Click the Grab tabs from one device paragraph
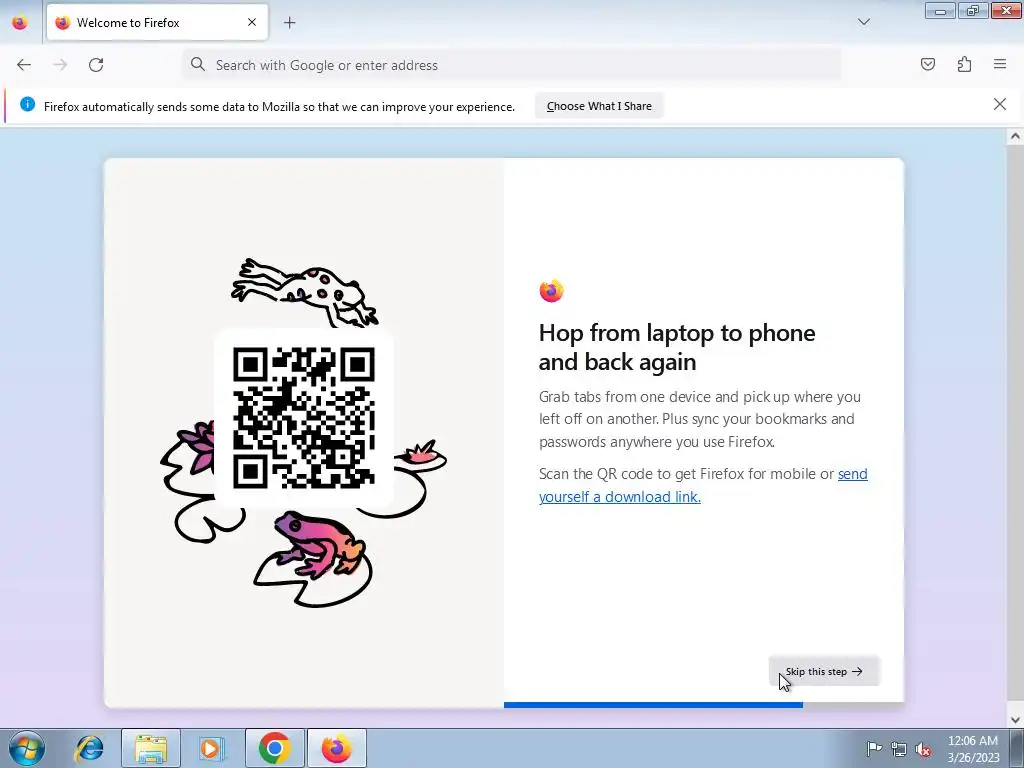 pos(700,419)
